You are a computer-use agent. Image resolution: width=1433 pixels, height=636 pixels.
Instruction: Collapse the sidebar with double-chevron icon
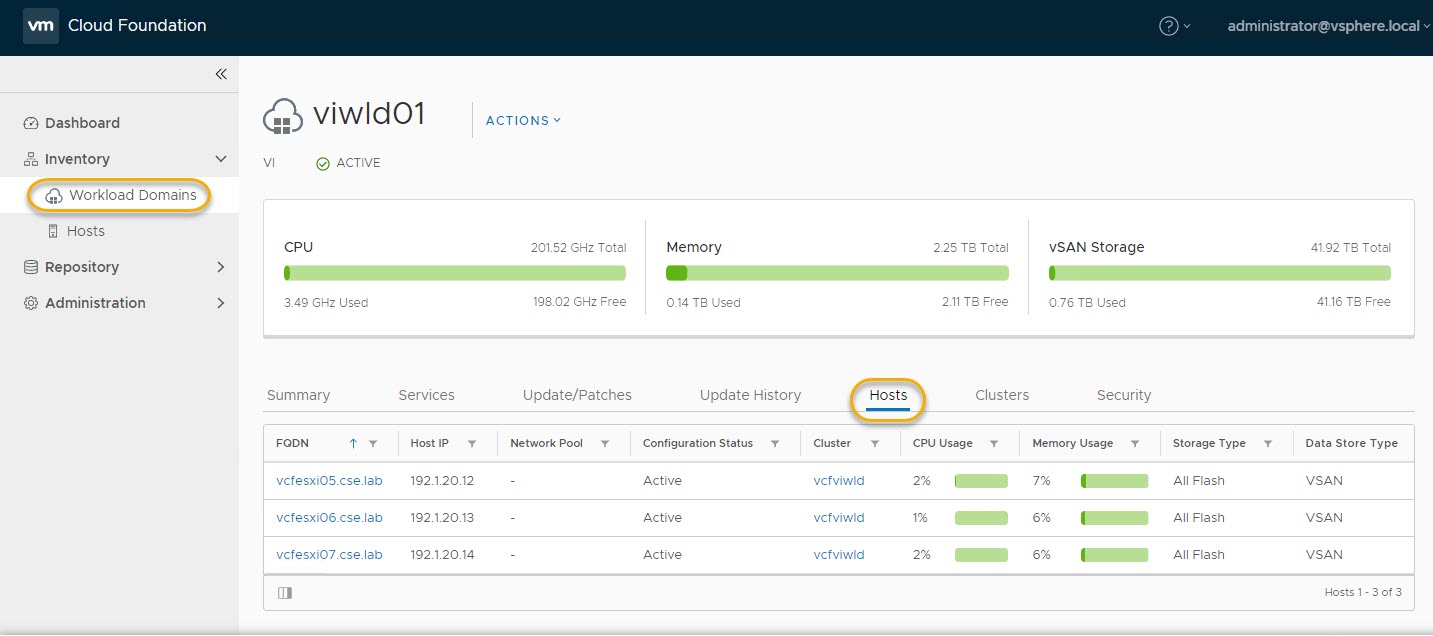[221, 74]
